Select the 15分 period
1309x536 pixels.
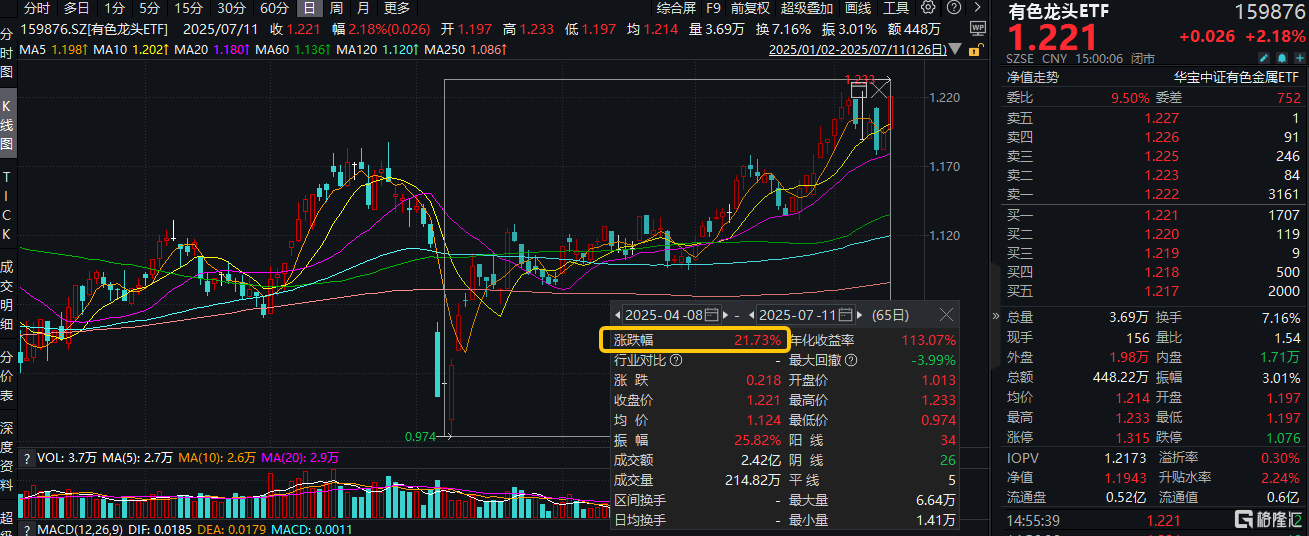point(189,7)
